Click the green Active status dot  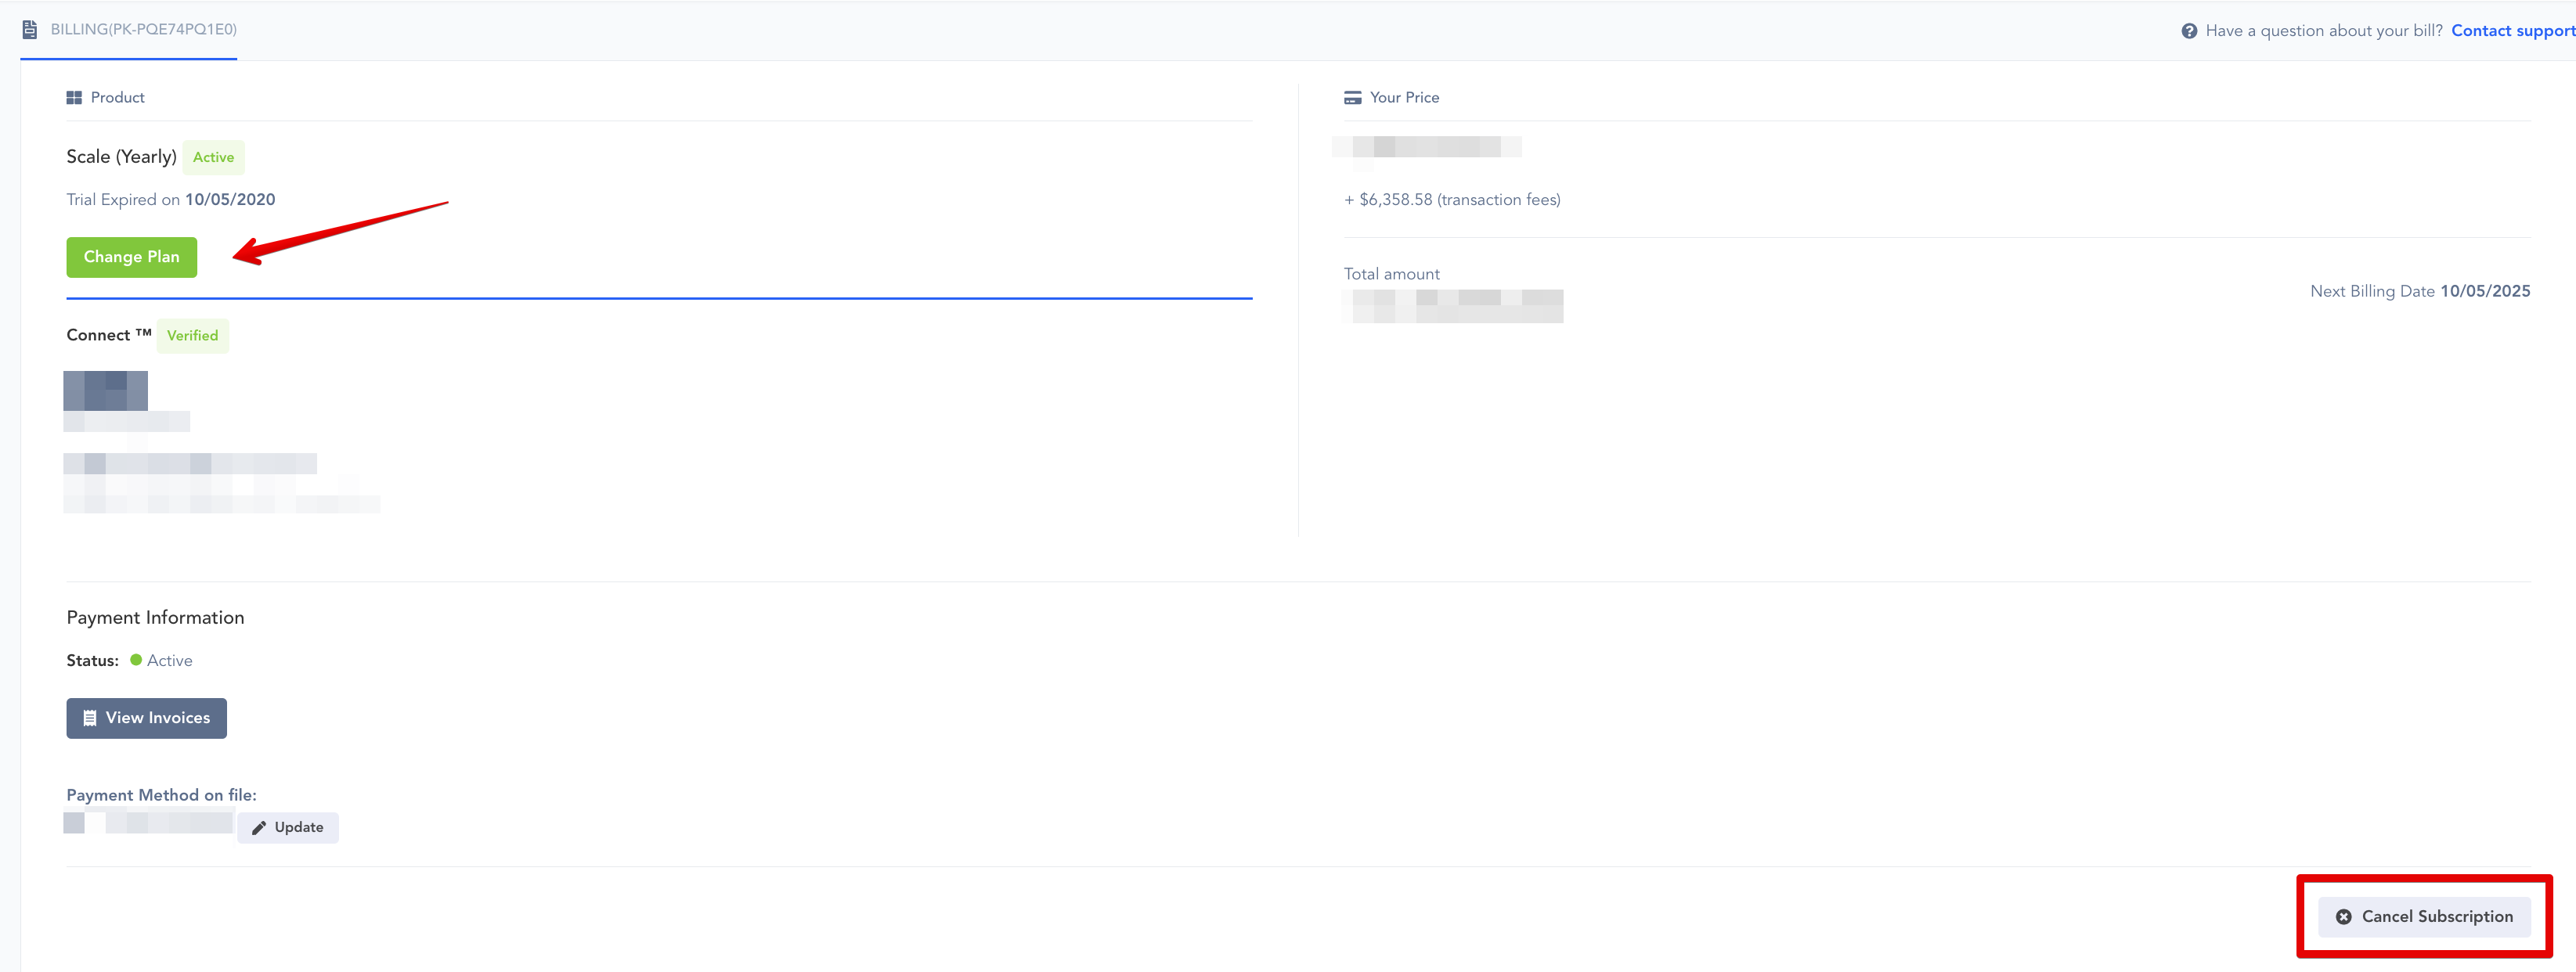click(x=136, y=660)
